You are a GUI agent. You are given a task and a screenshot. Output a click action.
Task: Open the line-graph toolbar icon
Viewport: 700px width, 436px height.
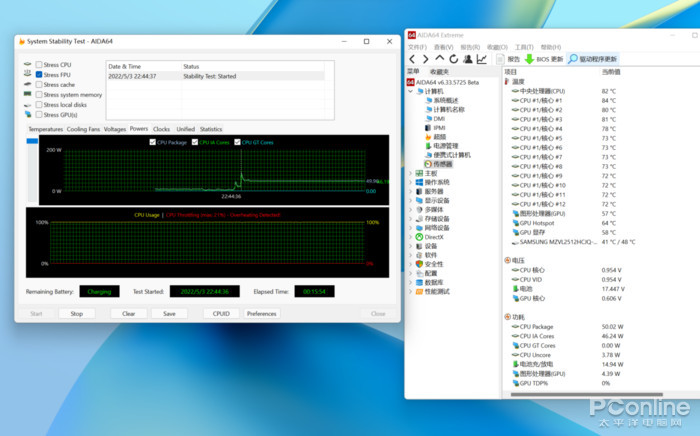(482, 59)
